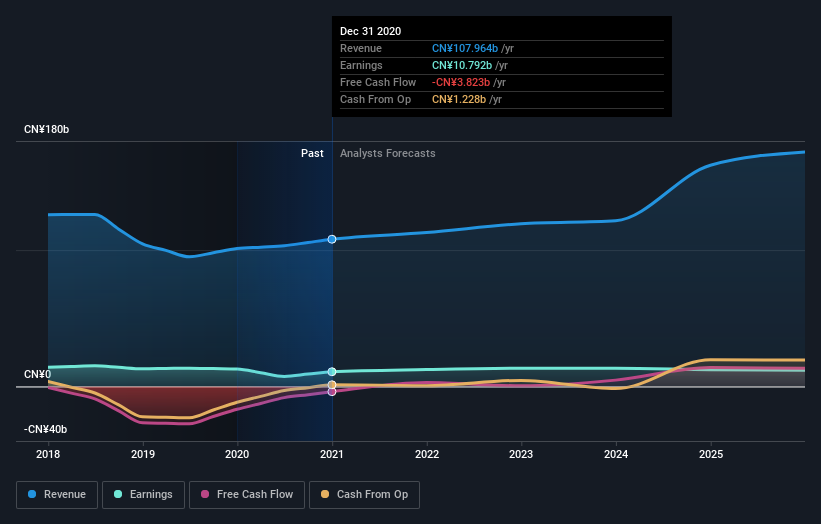Image resolution: width=821 pixels, height=524 pixels.
Task: Click the CN¥180b y-axis label
Action: point(47,129)
